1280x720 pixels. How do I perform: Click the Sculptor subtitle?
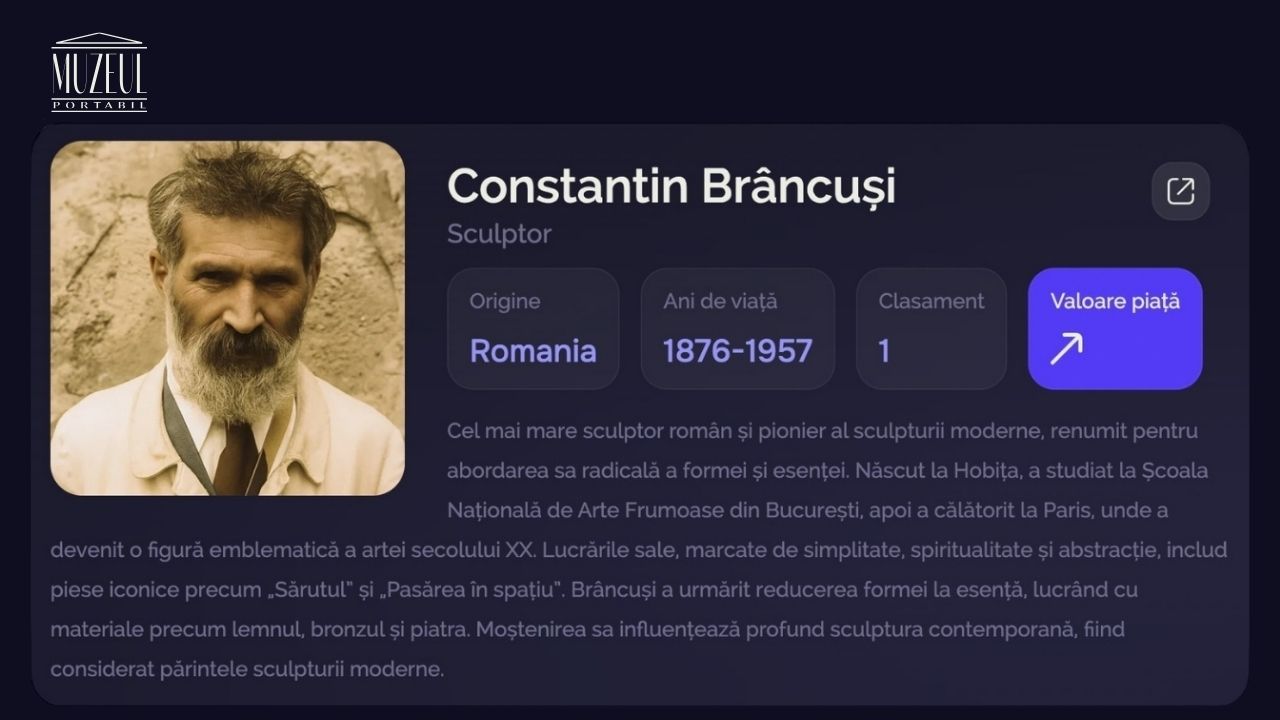(499, 234)
